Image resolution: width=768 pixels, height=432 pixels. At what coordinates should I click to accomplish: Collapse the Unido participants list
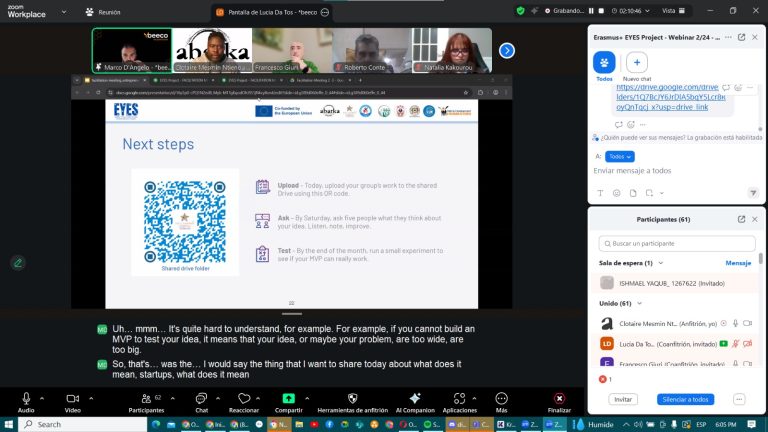[x=638, y=303]
